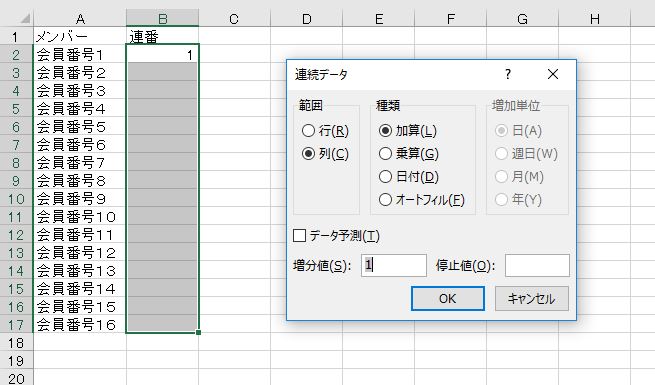Select row 19 header

tap(16, 360)
